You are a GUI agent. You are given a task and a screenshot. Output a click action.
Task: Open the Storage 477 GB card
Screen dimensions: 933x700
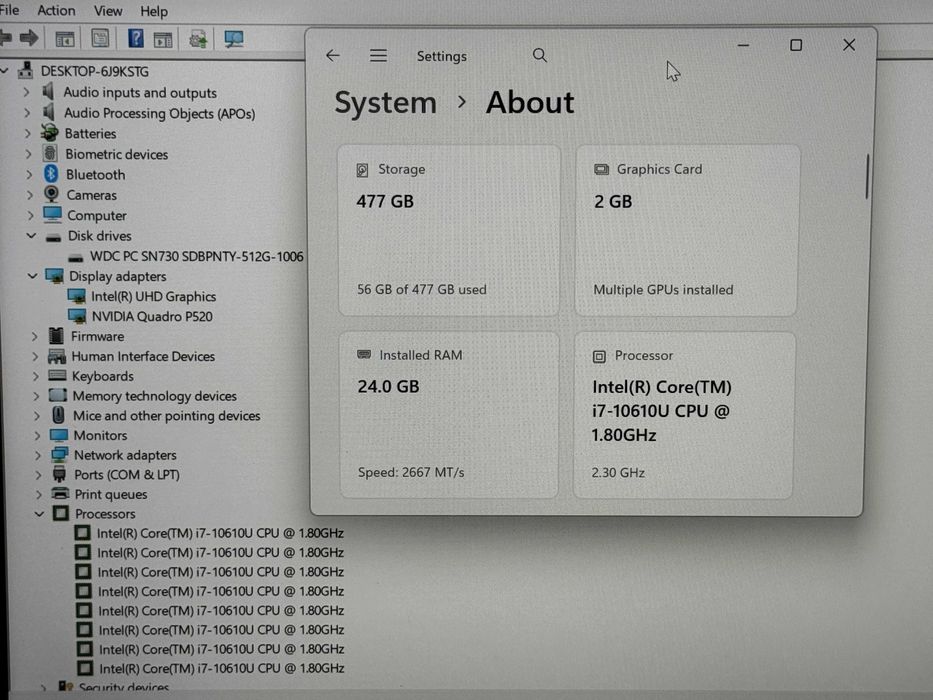pyautogui.click(x=449, y=230)
